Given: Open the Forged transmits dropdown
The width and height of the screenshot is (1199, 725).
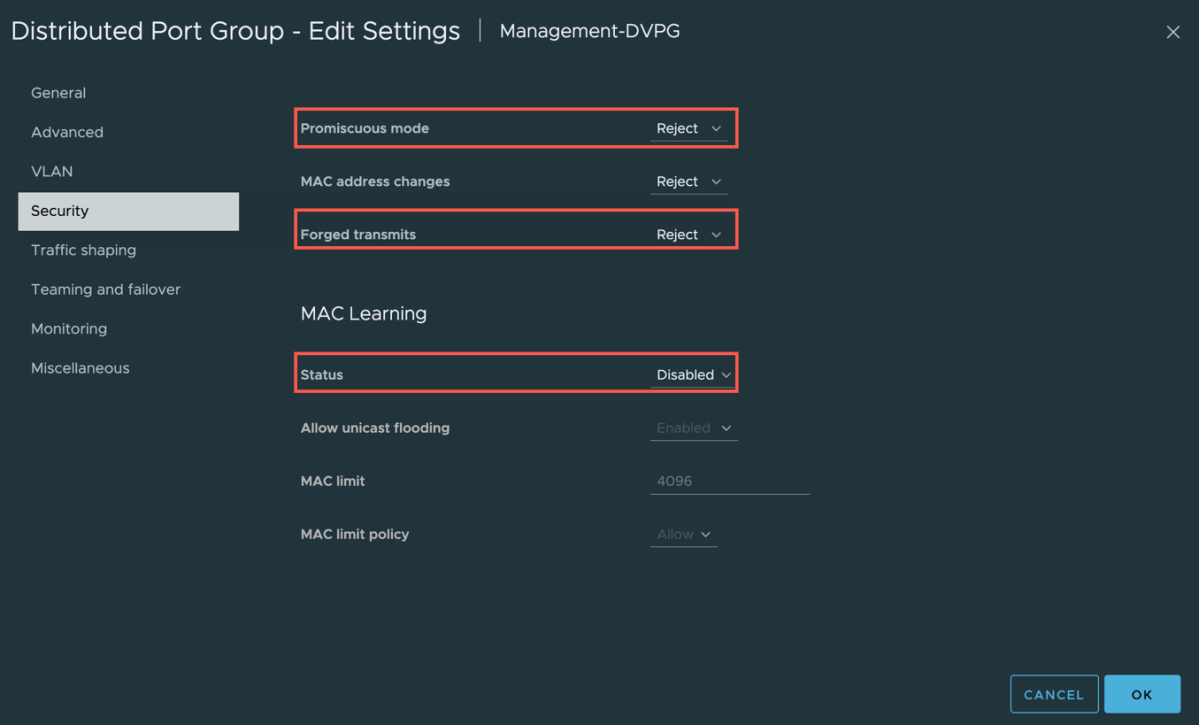Looking at the screenshot, I should (x=688, y=235).
